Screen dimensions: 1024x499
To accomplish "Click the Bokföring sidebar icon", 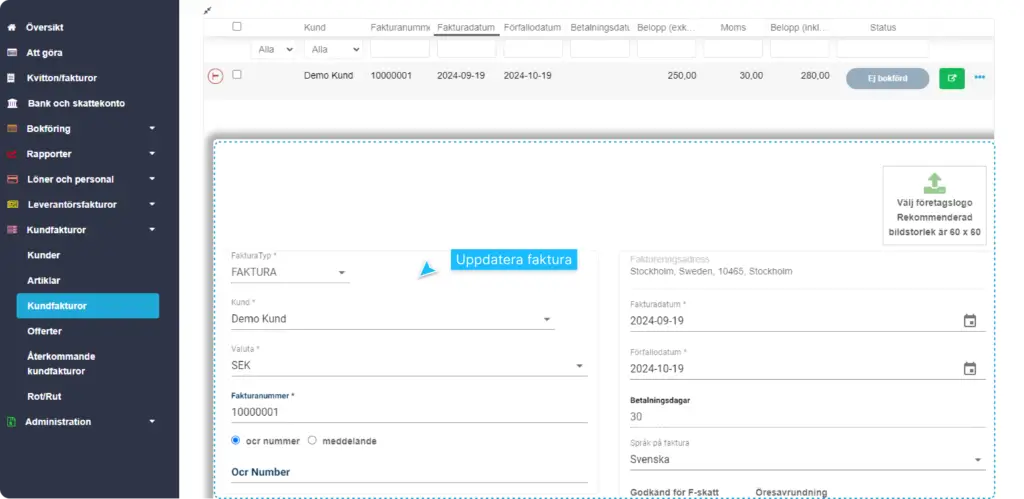I will [12, 129].
